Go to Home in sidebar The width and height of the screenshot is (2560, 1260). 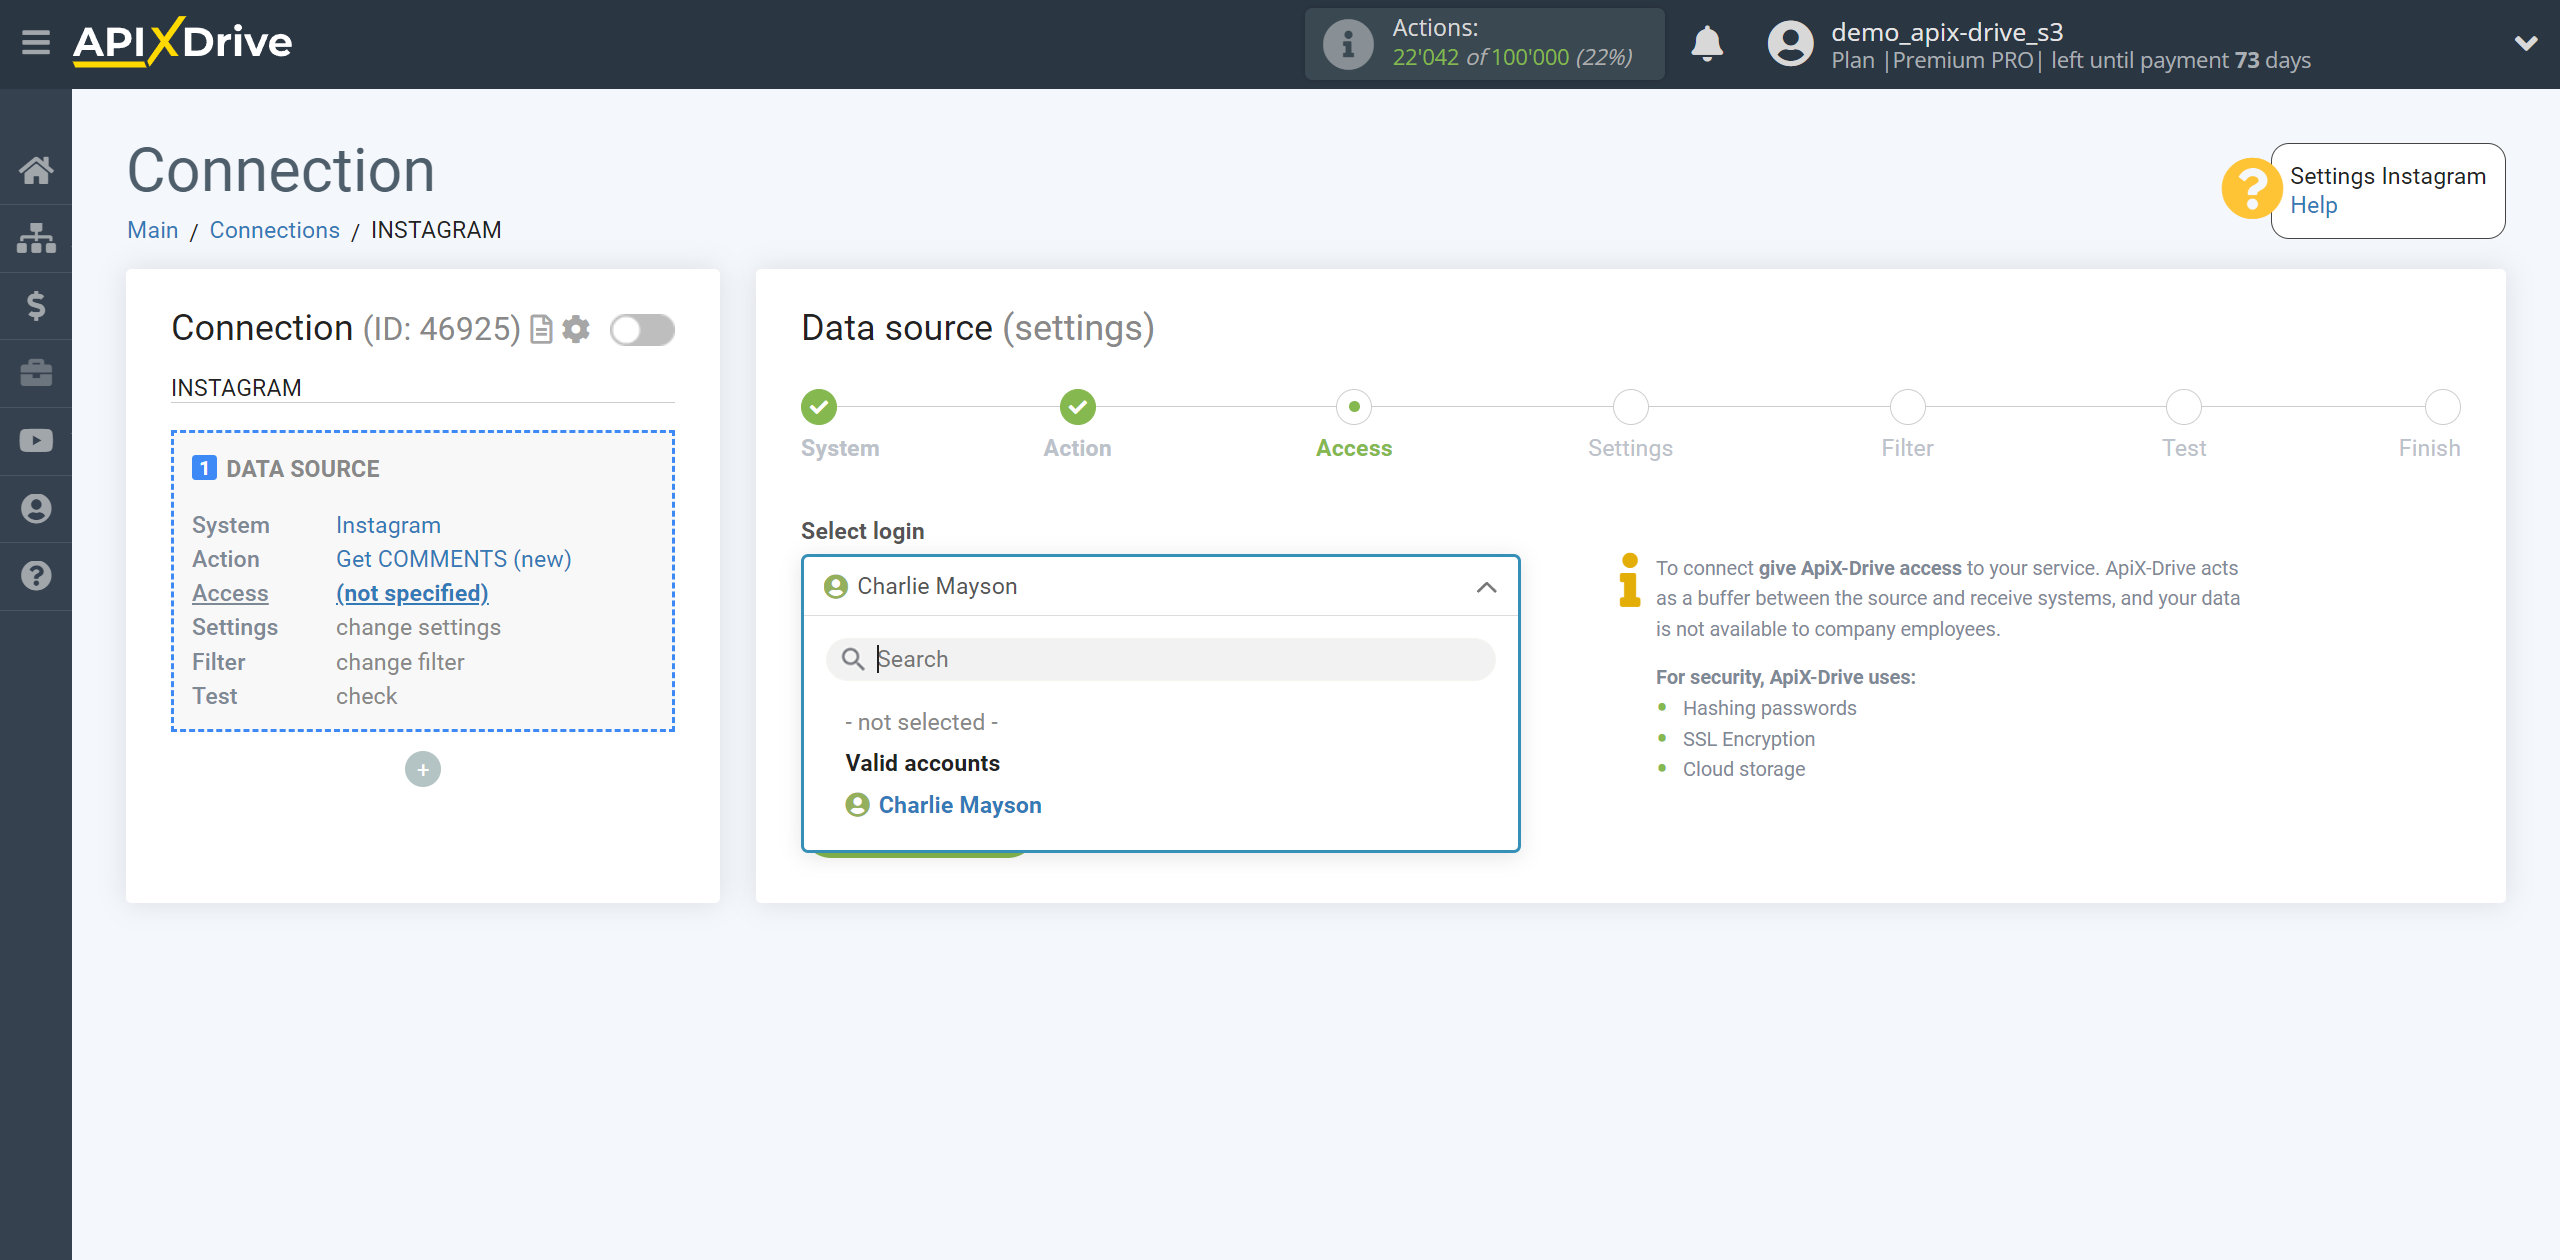[36, 170]
